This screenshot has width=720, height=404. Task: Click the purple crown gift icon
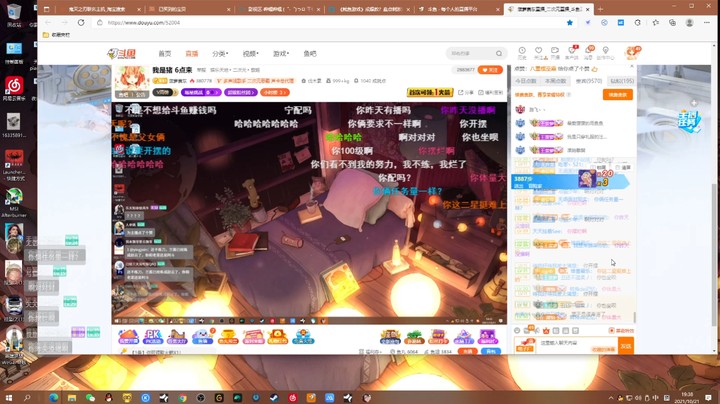tap(463, 337)
